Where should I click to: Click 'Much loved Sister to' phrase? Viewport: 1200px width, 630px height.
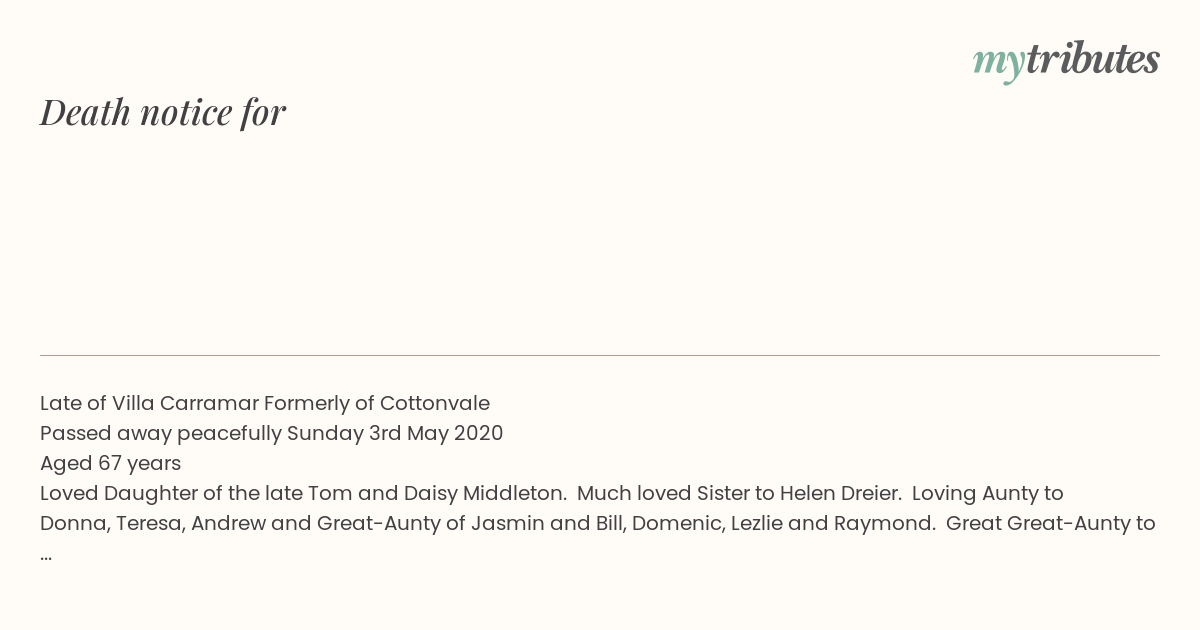pos(676,493)
